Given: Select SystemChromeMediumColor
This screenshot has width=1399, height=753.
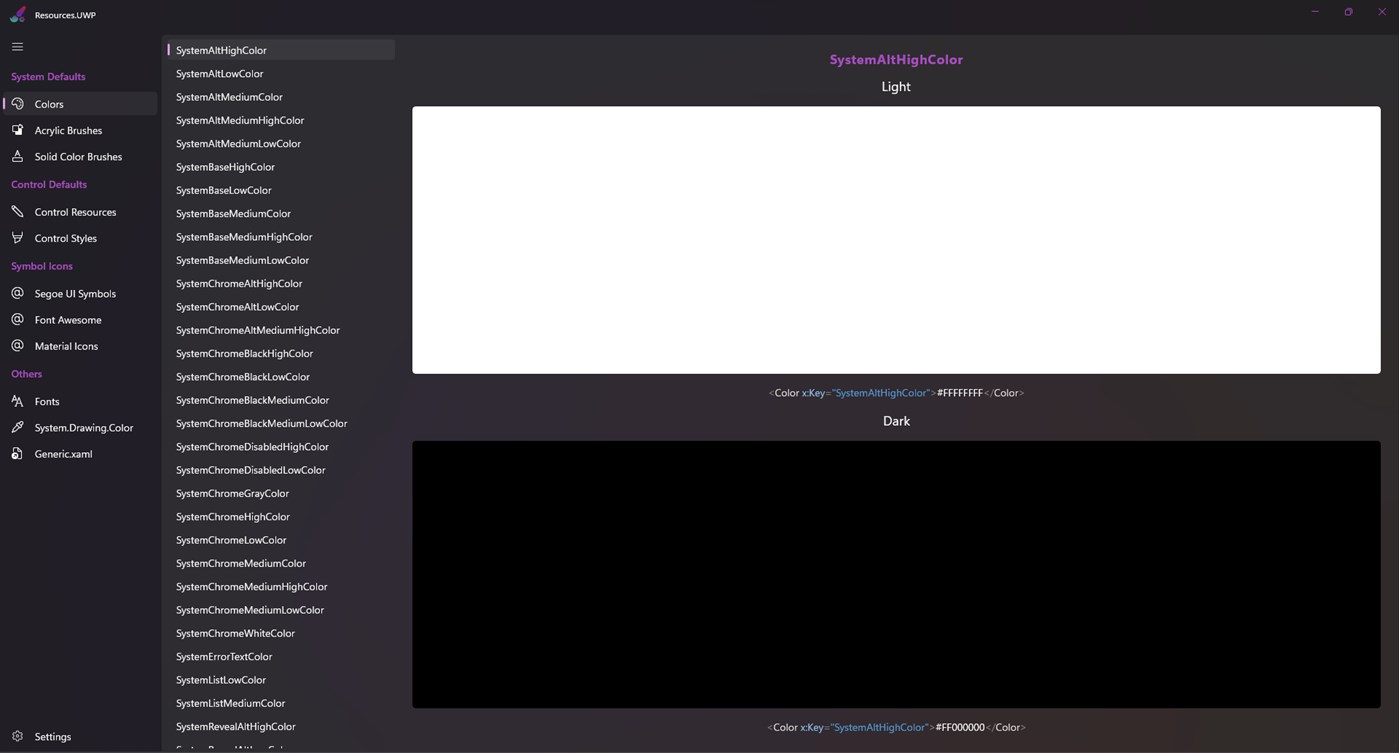Looking at the screenshot, I should 280,563.
